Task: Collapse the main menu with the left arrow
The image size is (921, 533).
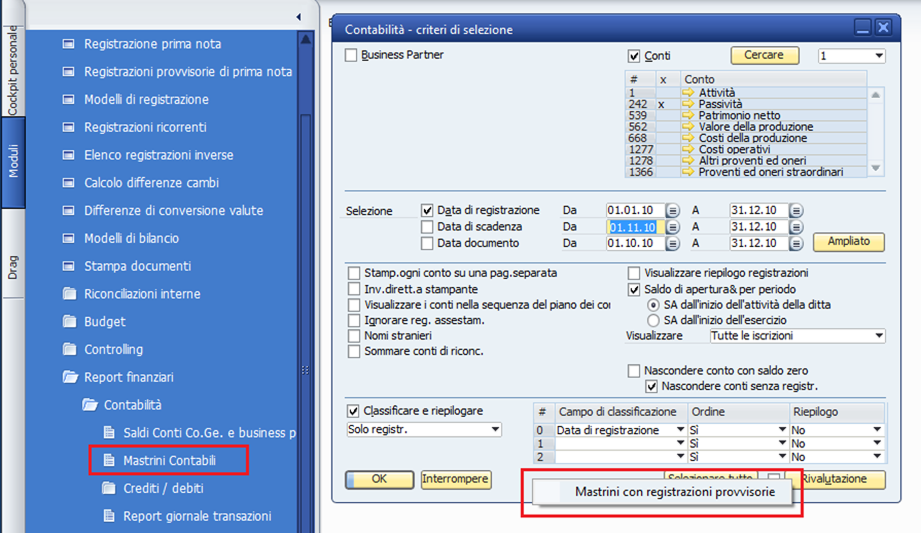Action: [298, 17]
